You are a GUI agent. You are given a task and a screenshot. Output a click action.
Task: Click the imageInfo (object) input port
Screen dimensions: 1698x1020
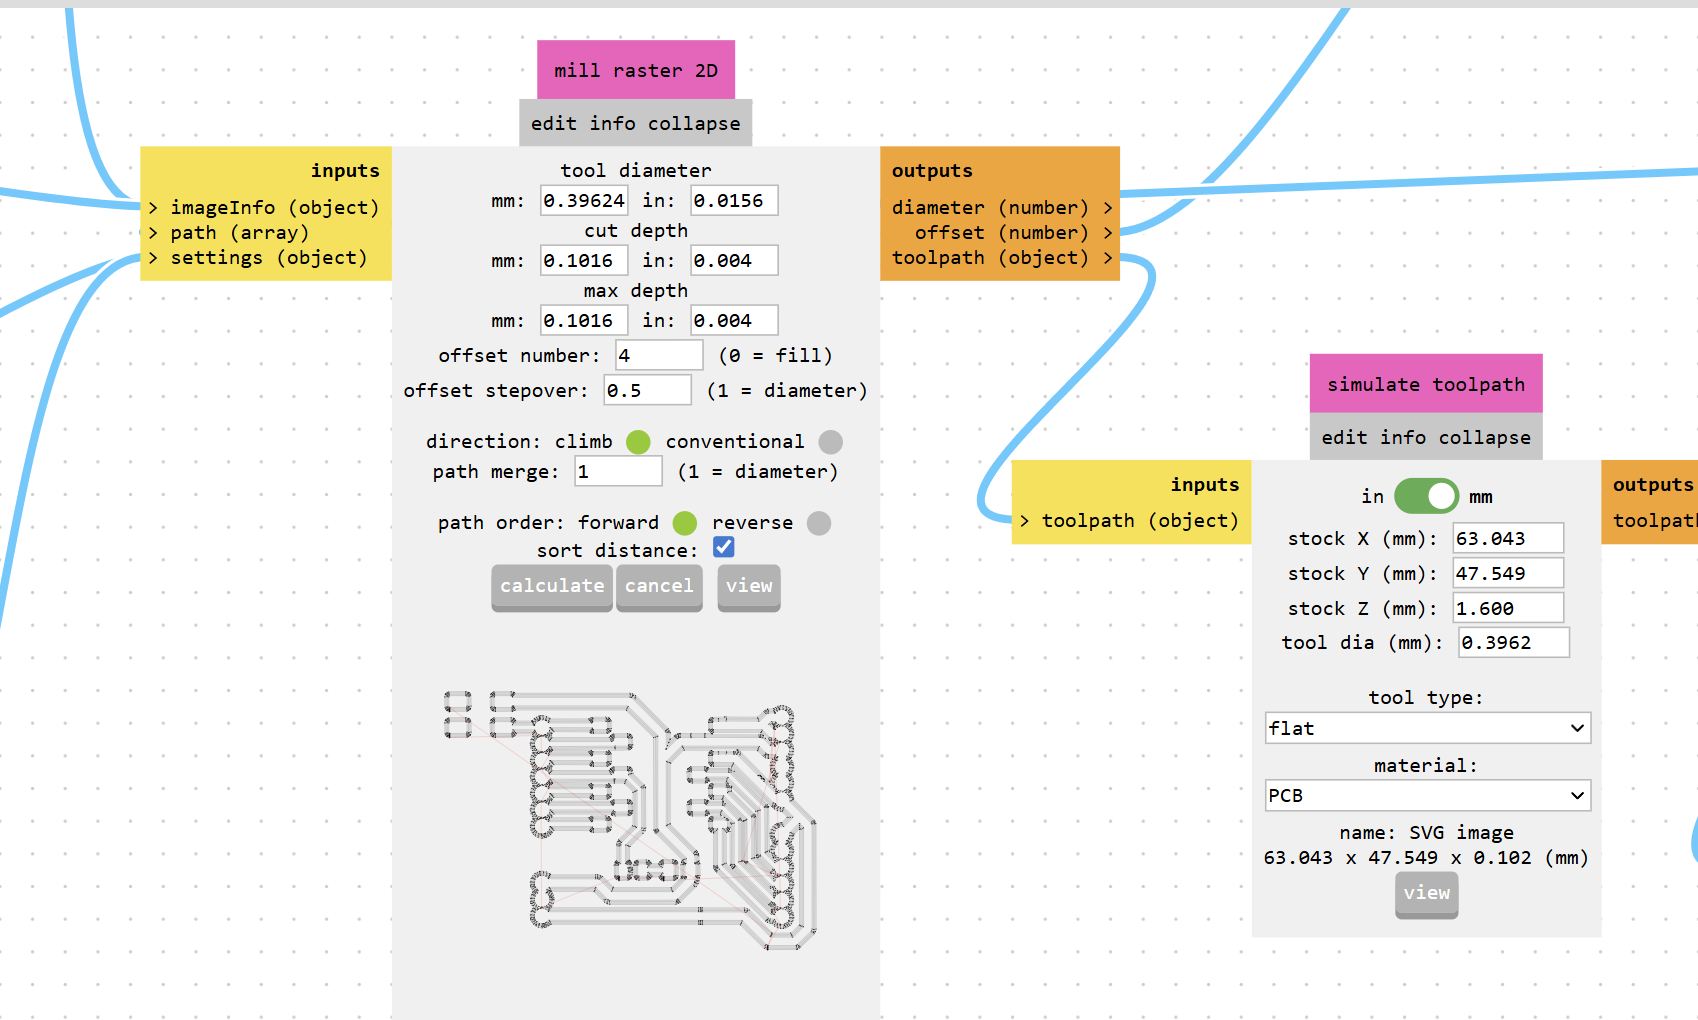click(x=265, y=207)
